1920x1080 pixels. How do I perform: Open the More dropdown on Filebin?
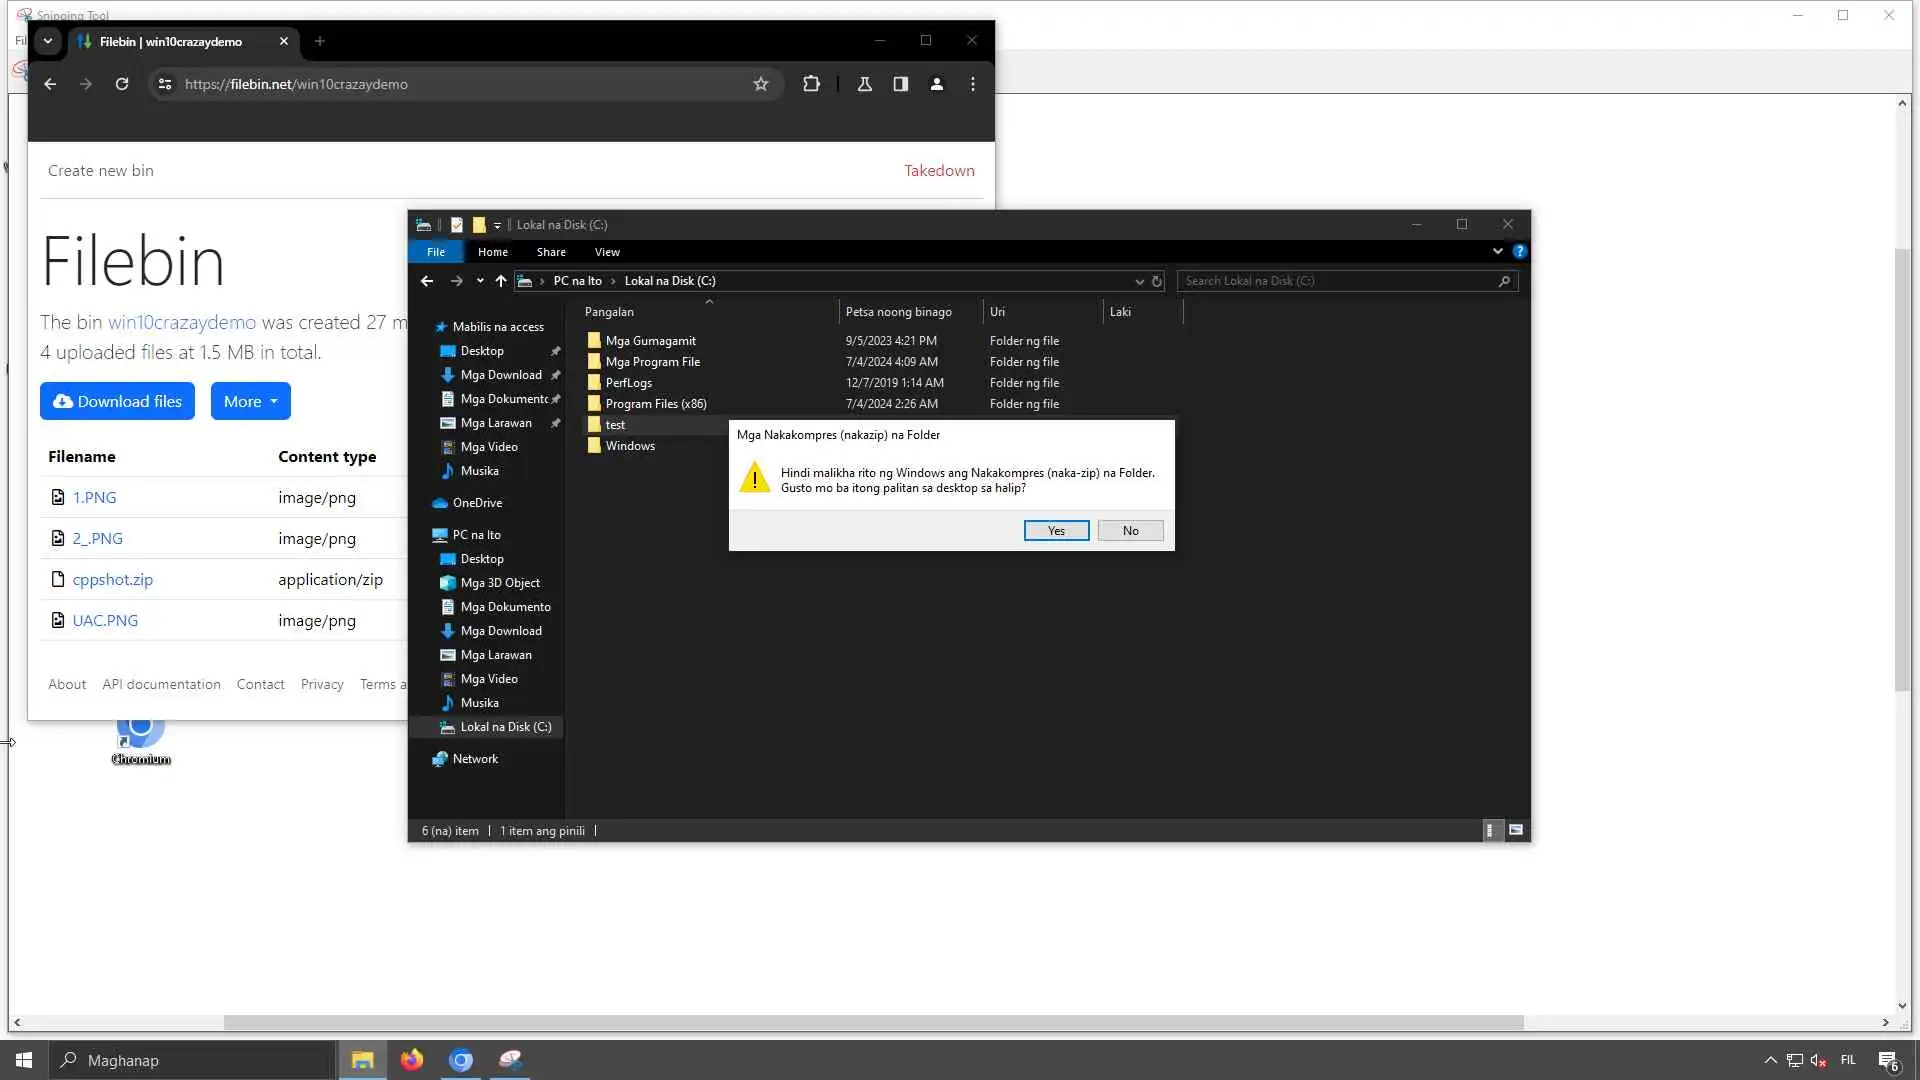[250, 401]
